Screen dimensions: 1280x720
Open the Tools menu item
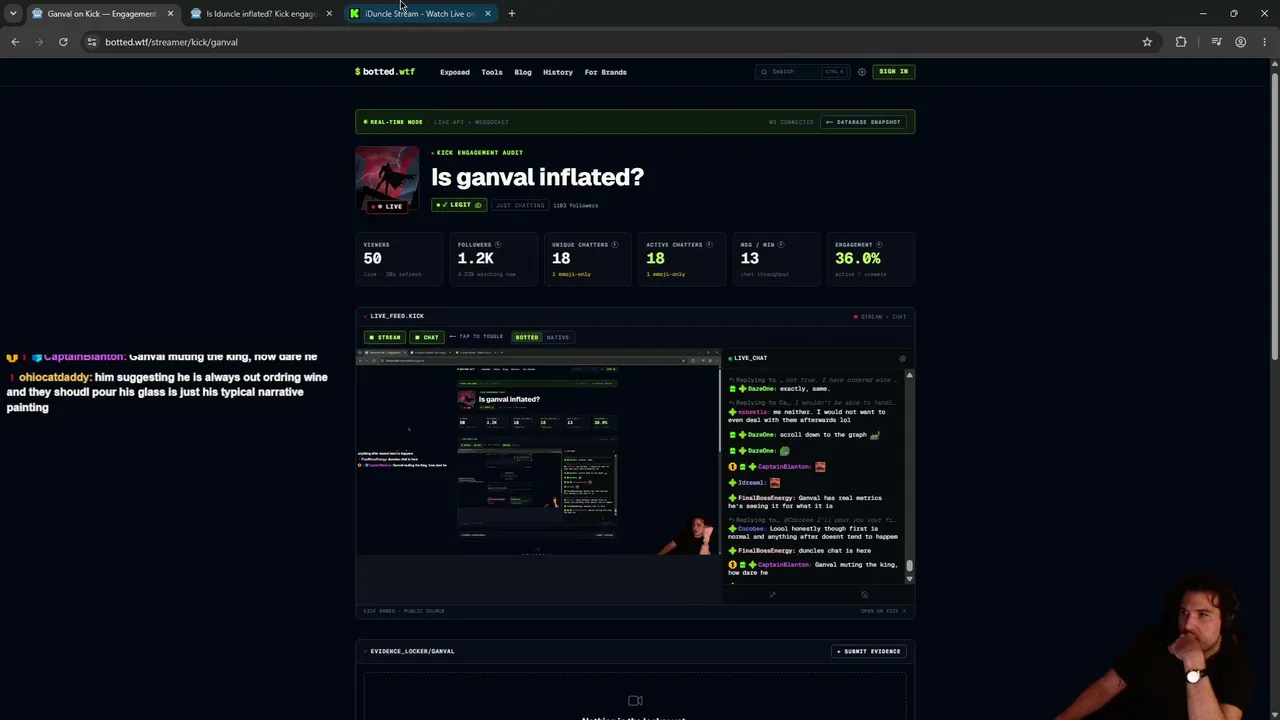[x=492, y=72]
